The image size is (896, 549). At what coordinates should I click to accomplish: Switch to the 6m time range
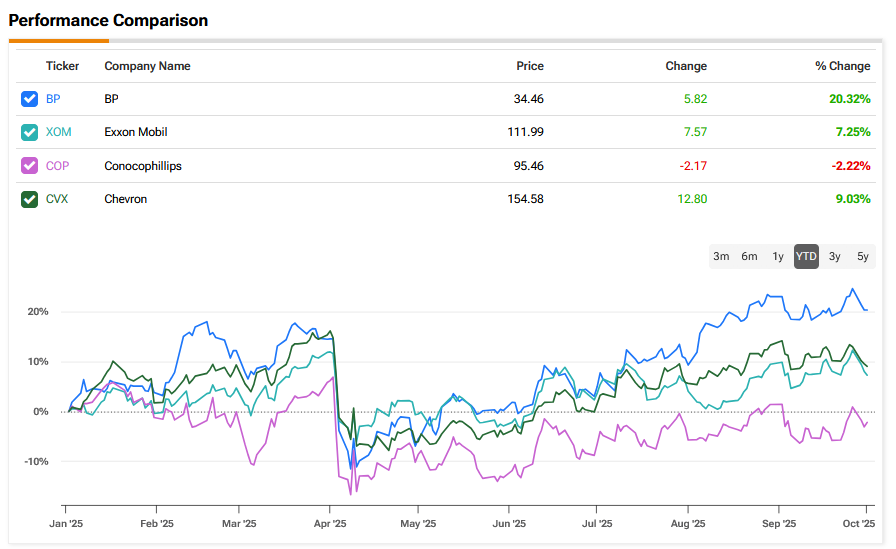click(749, 257)
